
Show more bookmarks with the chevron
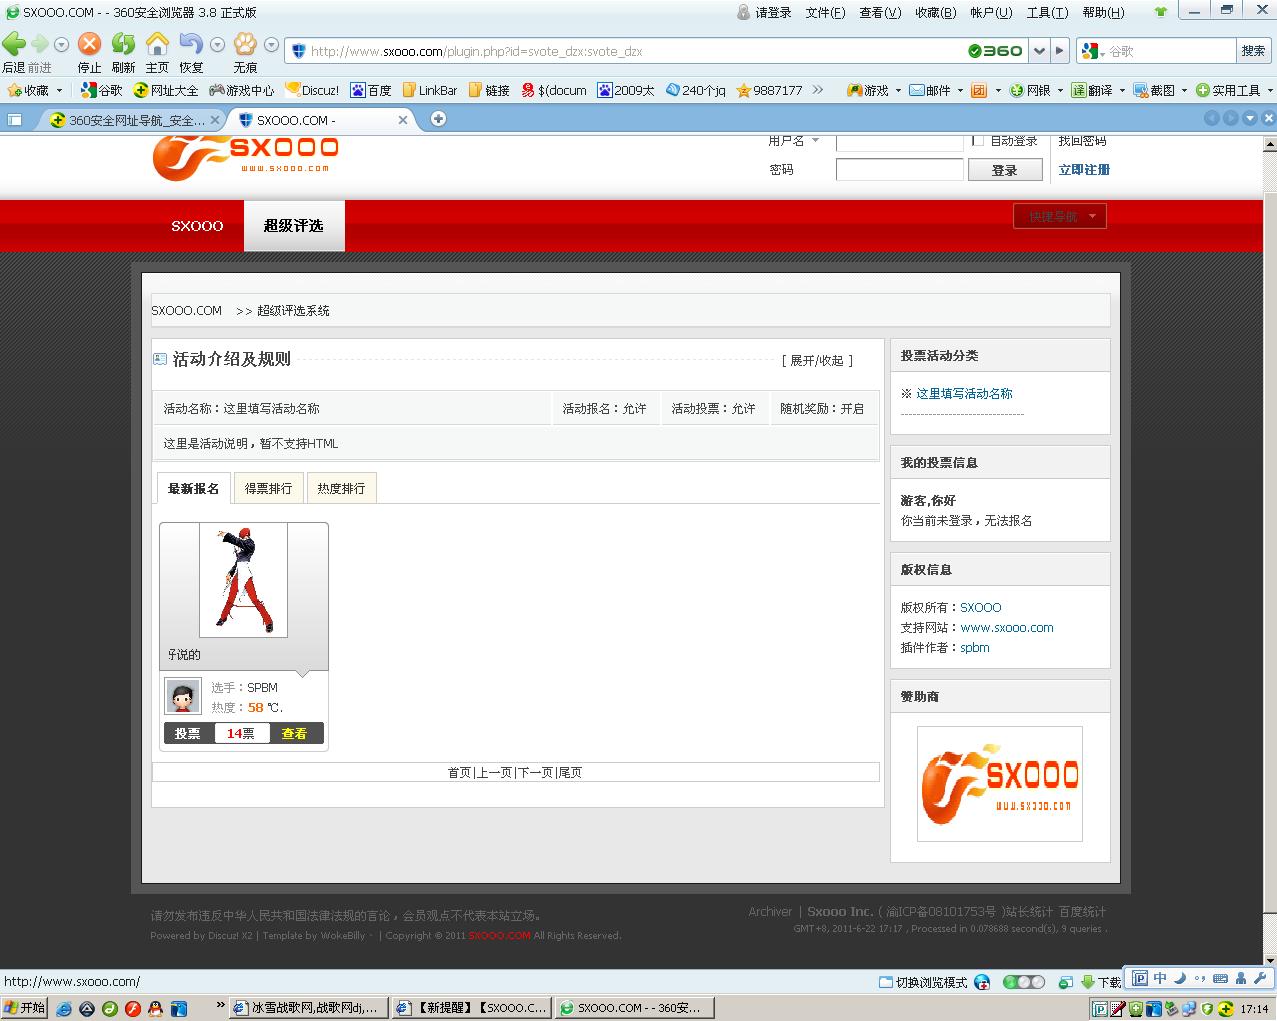coord(817,90)
